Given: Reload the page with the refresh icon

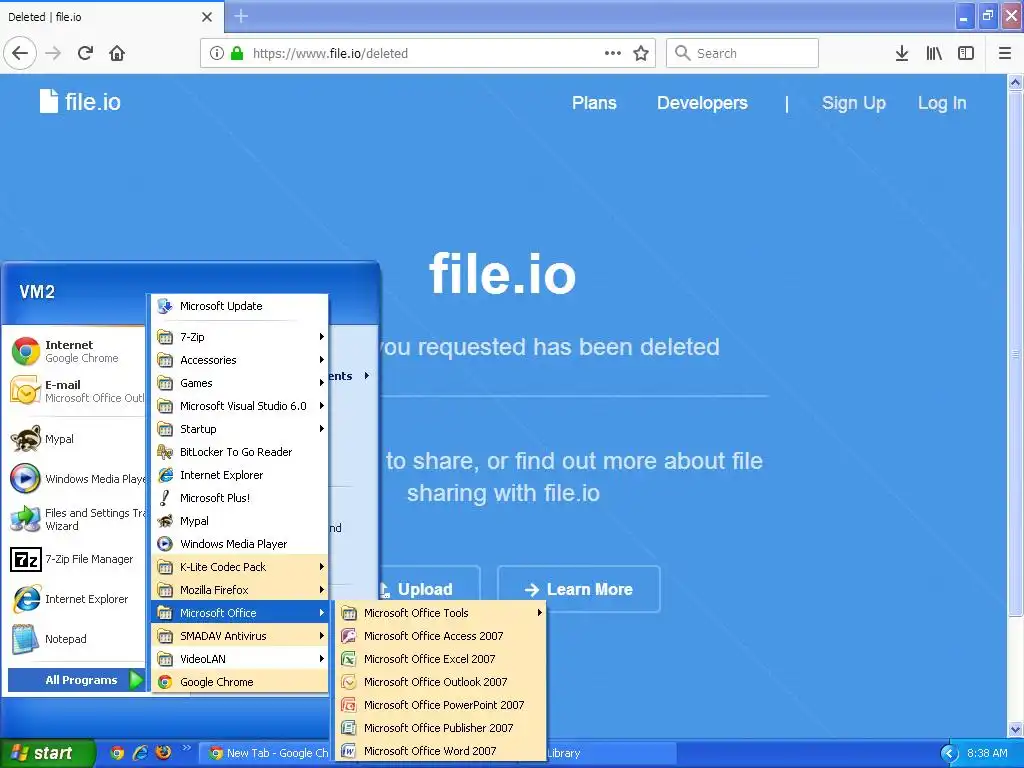Looking at the screenshot, I should [85, 53].
